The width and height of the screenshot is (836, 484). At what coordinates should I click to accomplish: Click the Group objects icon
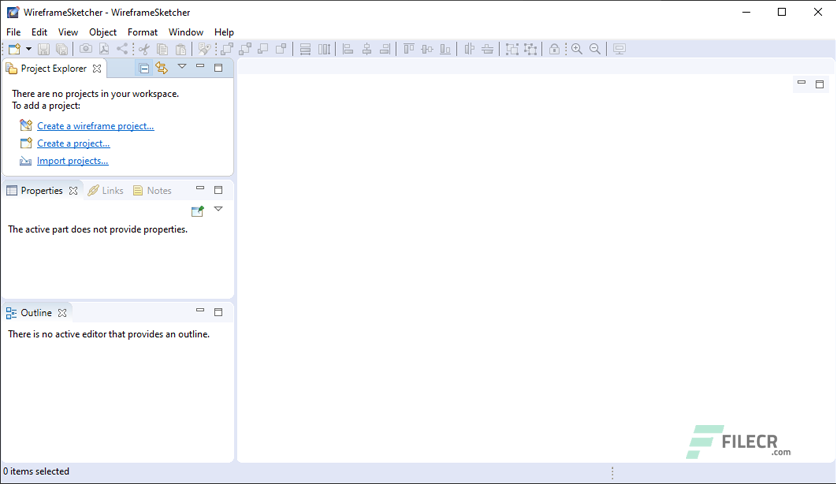click(x=512, y=49)
